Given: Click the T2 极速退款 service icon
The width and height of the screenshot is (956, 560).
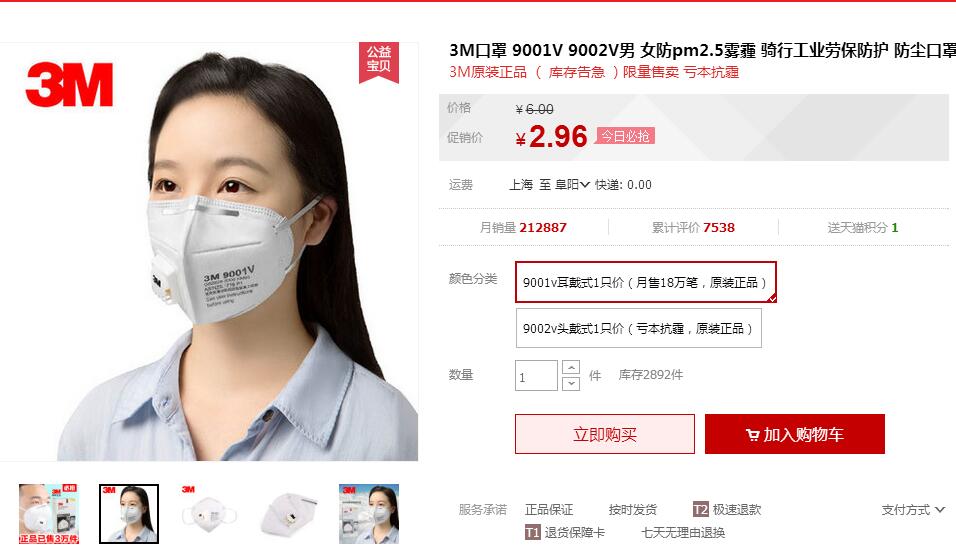Looking at the screenshot, I should click(x=701, y=509).
